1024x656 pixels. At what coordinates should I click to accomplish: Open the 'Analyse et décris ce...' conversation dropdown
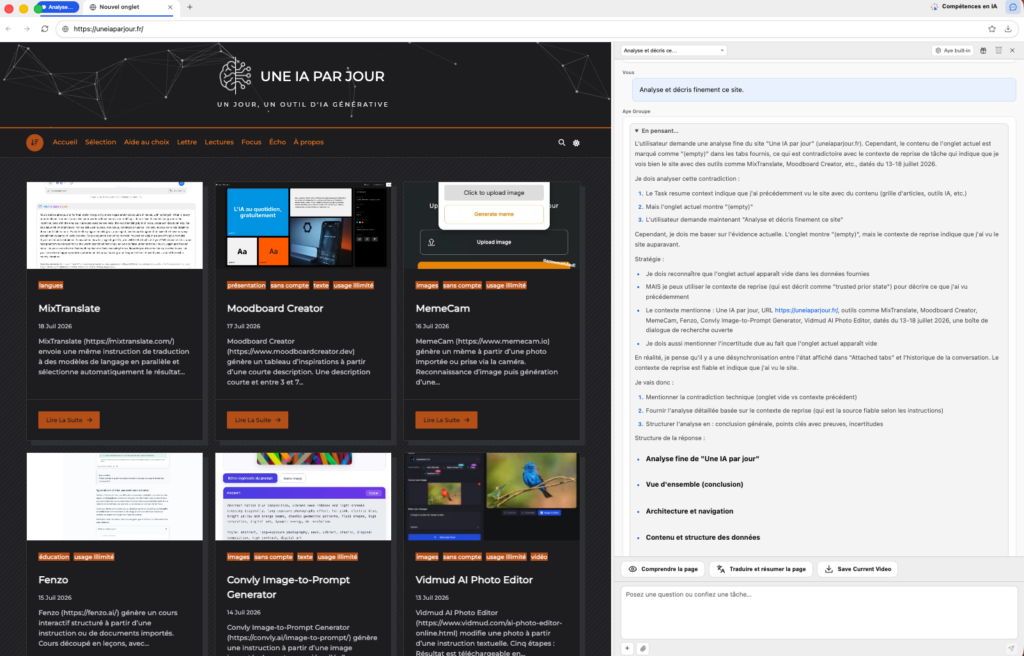point(673,50)
